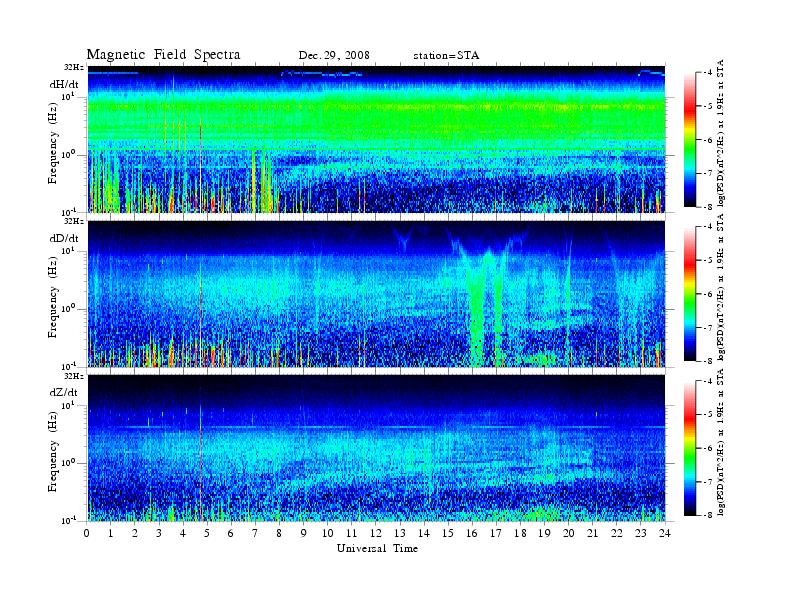Image resolution: width=792 pixels, height=612 pixels.
Task: Click the color scale bar beside dZ/dt panel
Action: tap(690, 448)
